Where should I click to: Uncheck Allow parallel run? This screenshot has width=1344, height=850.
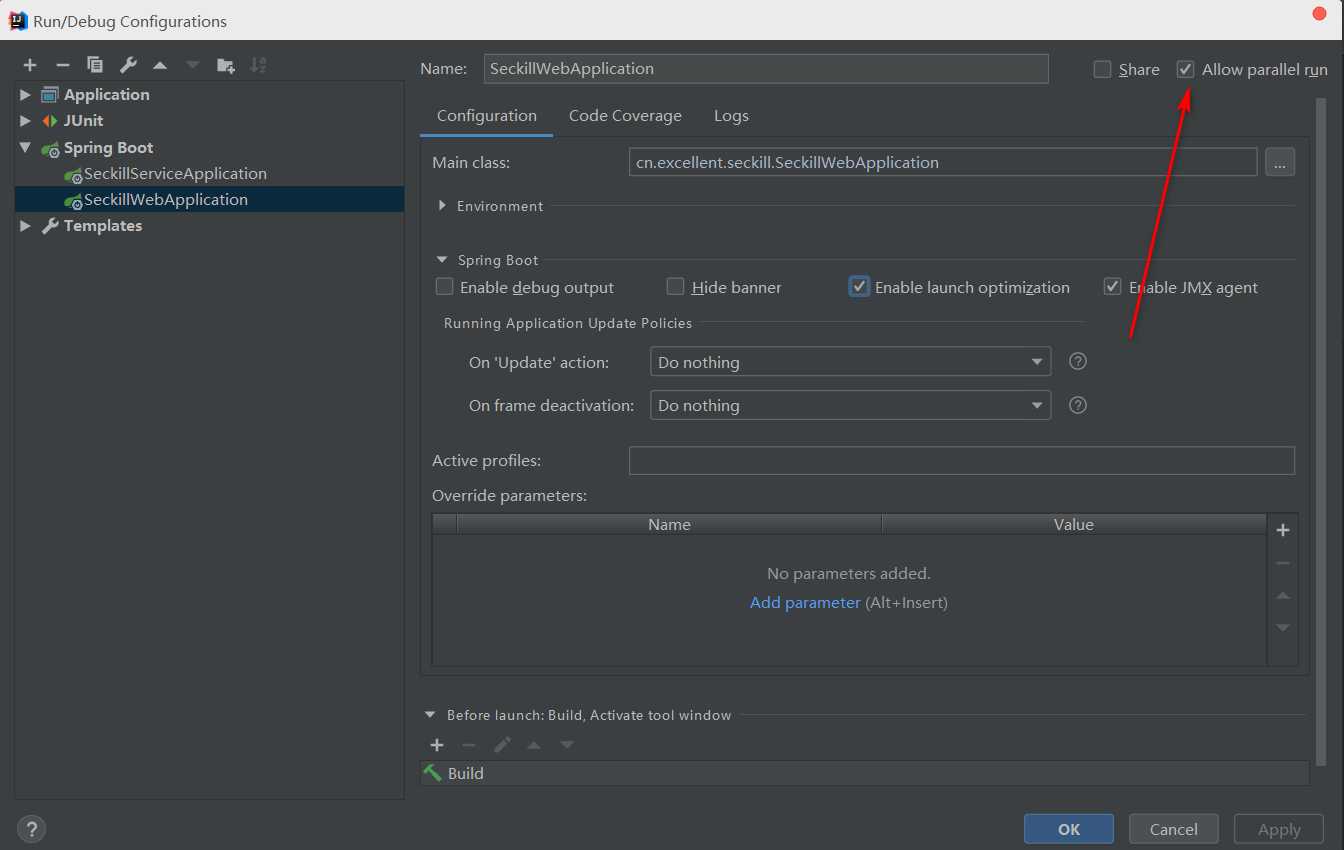tap(1185, 69)
